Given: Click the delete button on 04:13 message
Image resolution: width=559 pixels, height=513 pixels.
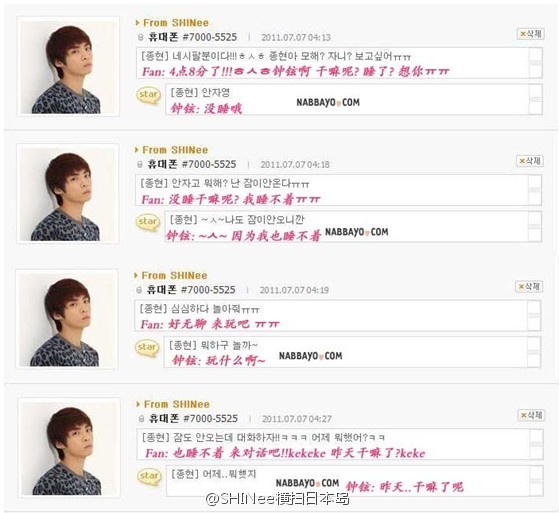Looking at the screenshot, I should point(530,34).
